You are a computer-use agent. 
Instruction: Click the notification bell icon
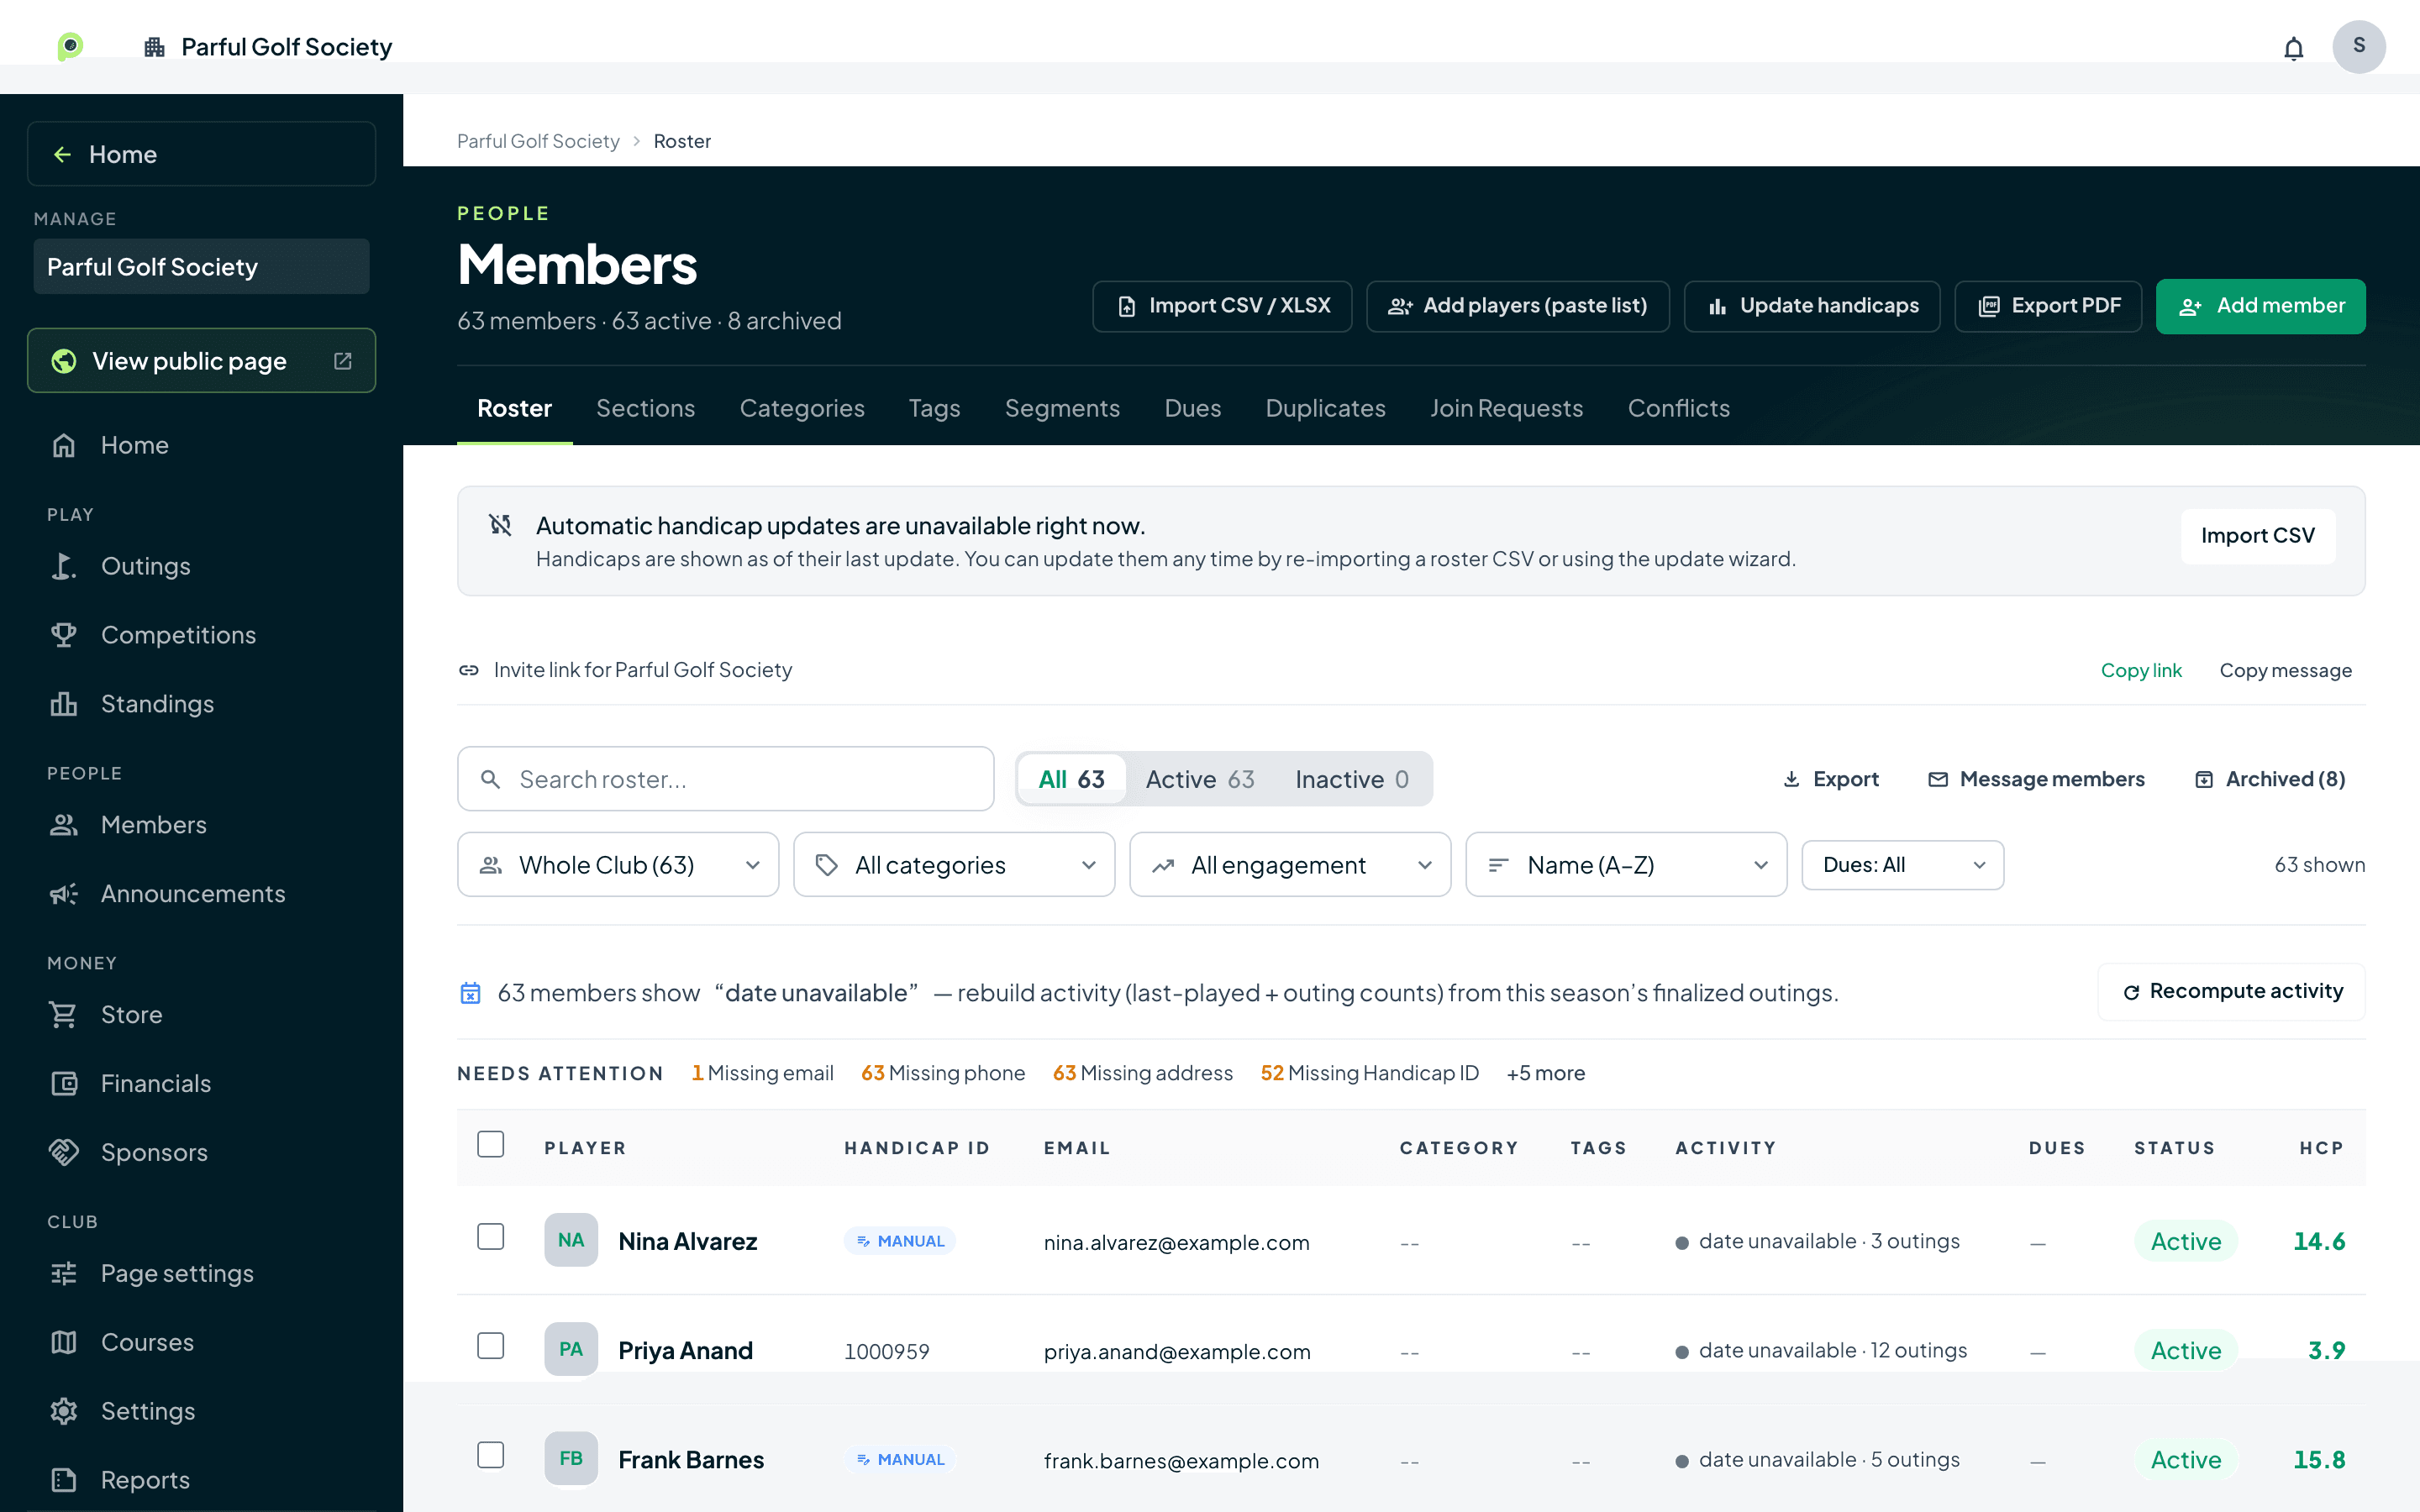(x=2293, y=48)
